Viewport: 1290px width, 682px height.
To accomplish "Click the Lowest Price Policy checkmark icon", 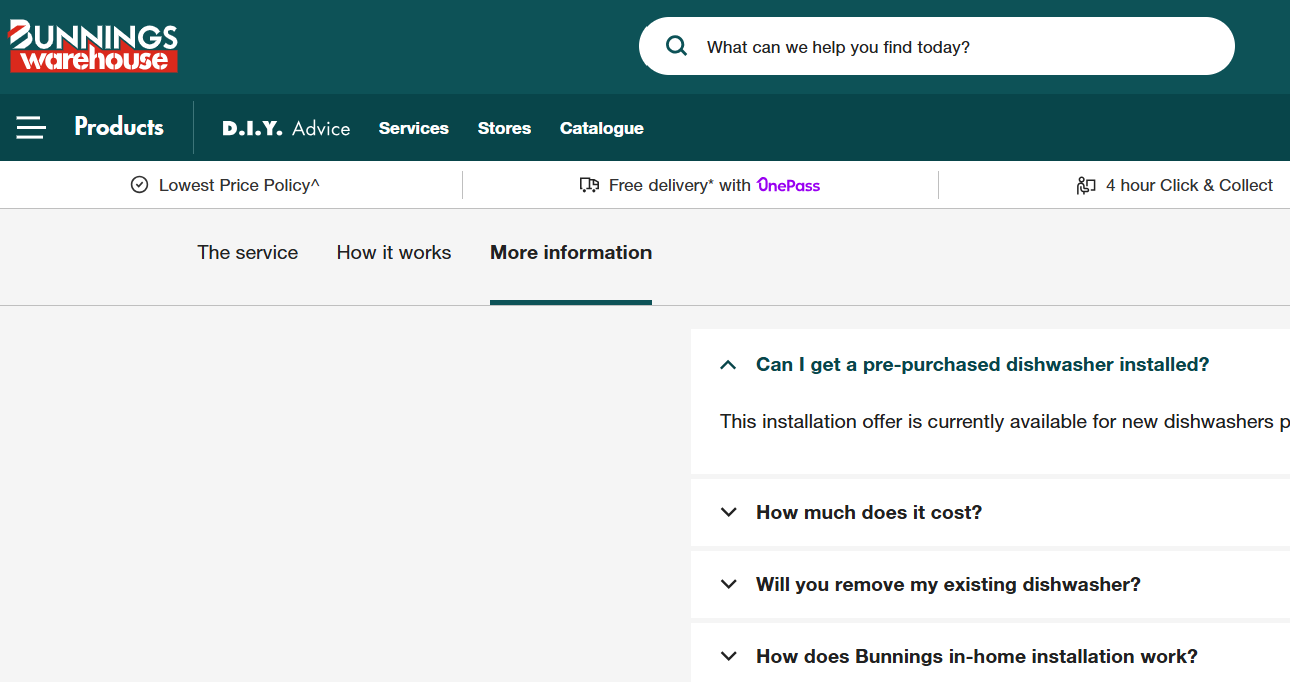I will point(139,185).
